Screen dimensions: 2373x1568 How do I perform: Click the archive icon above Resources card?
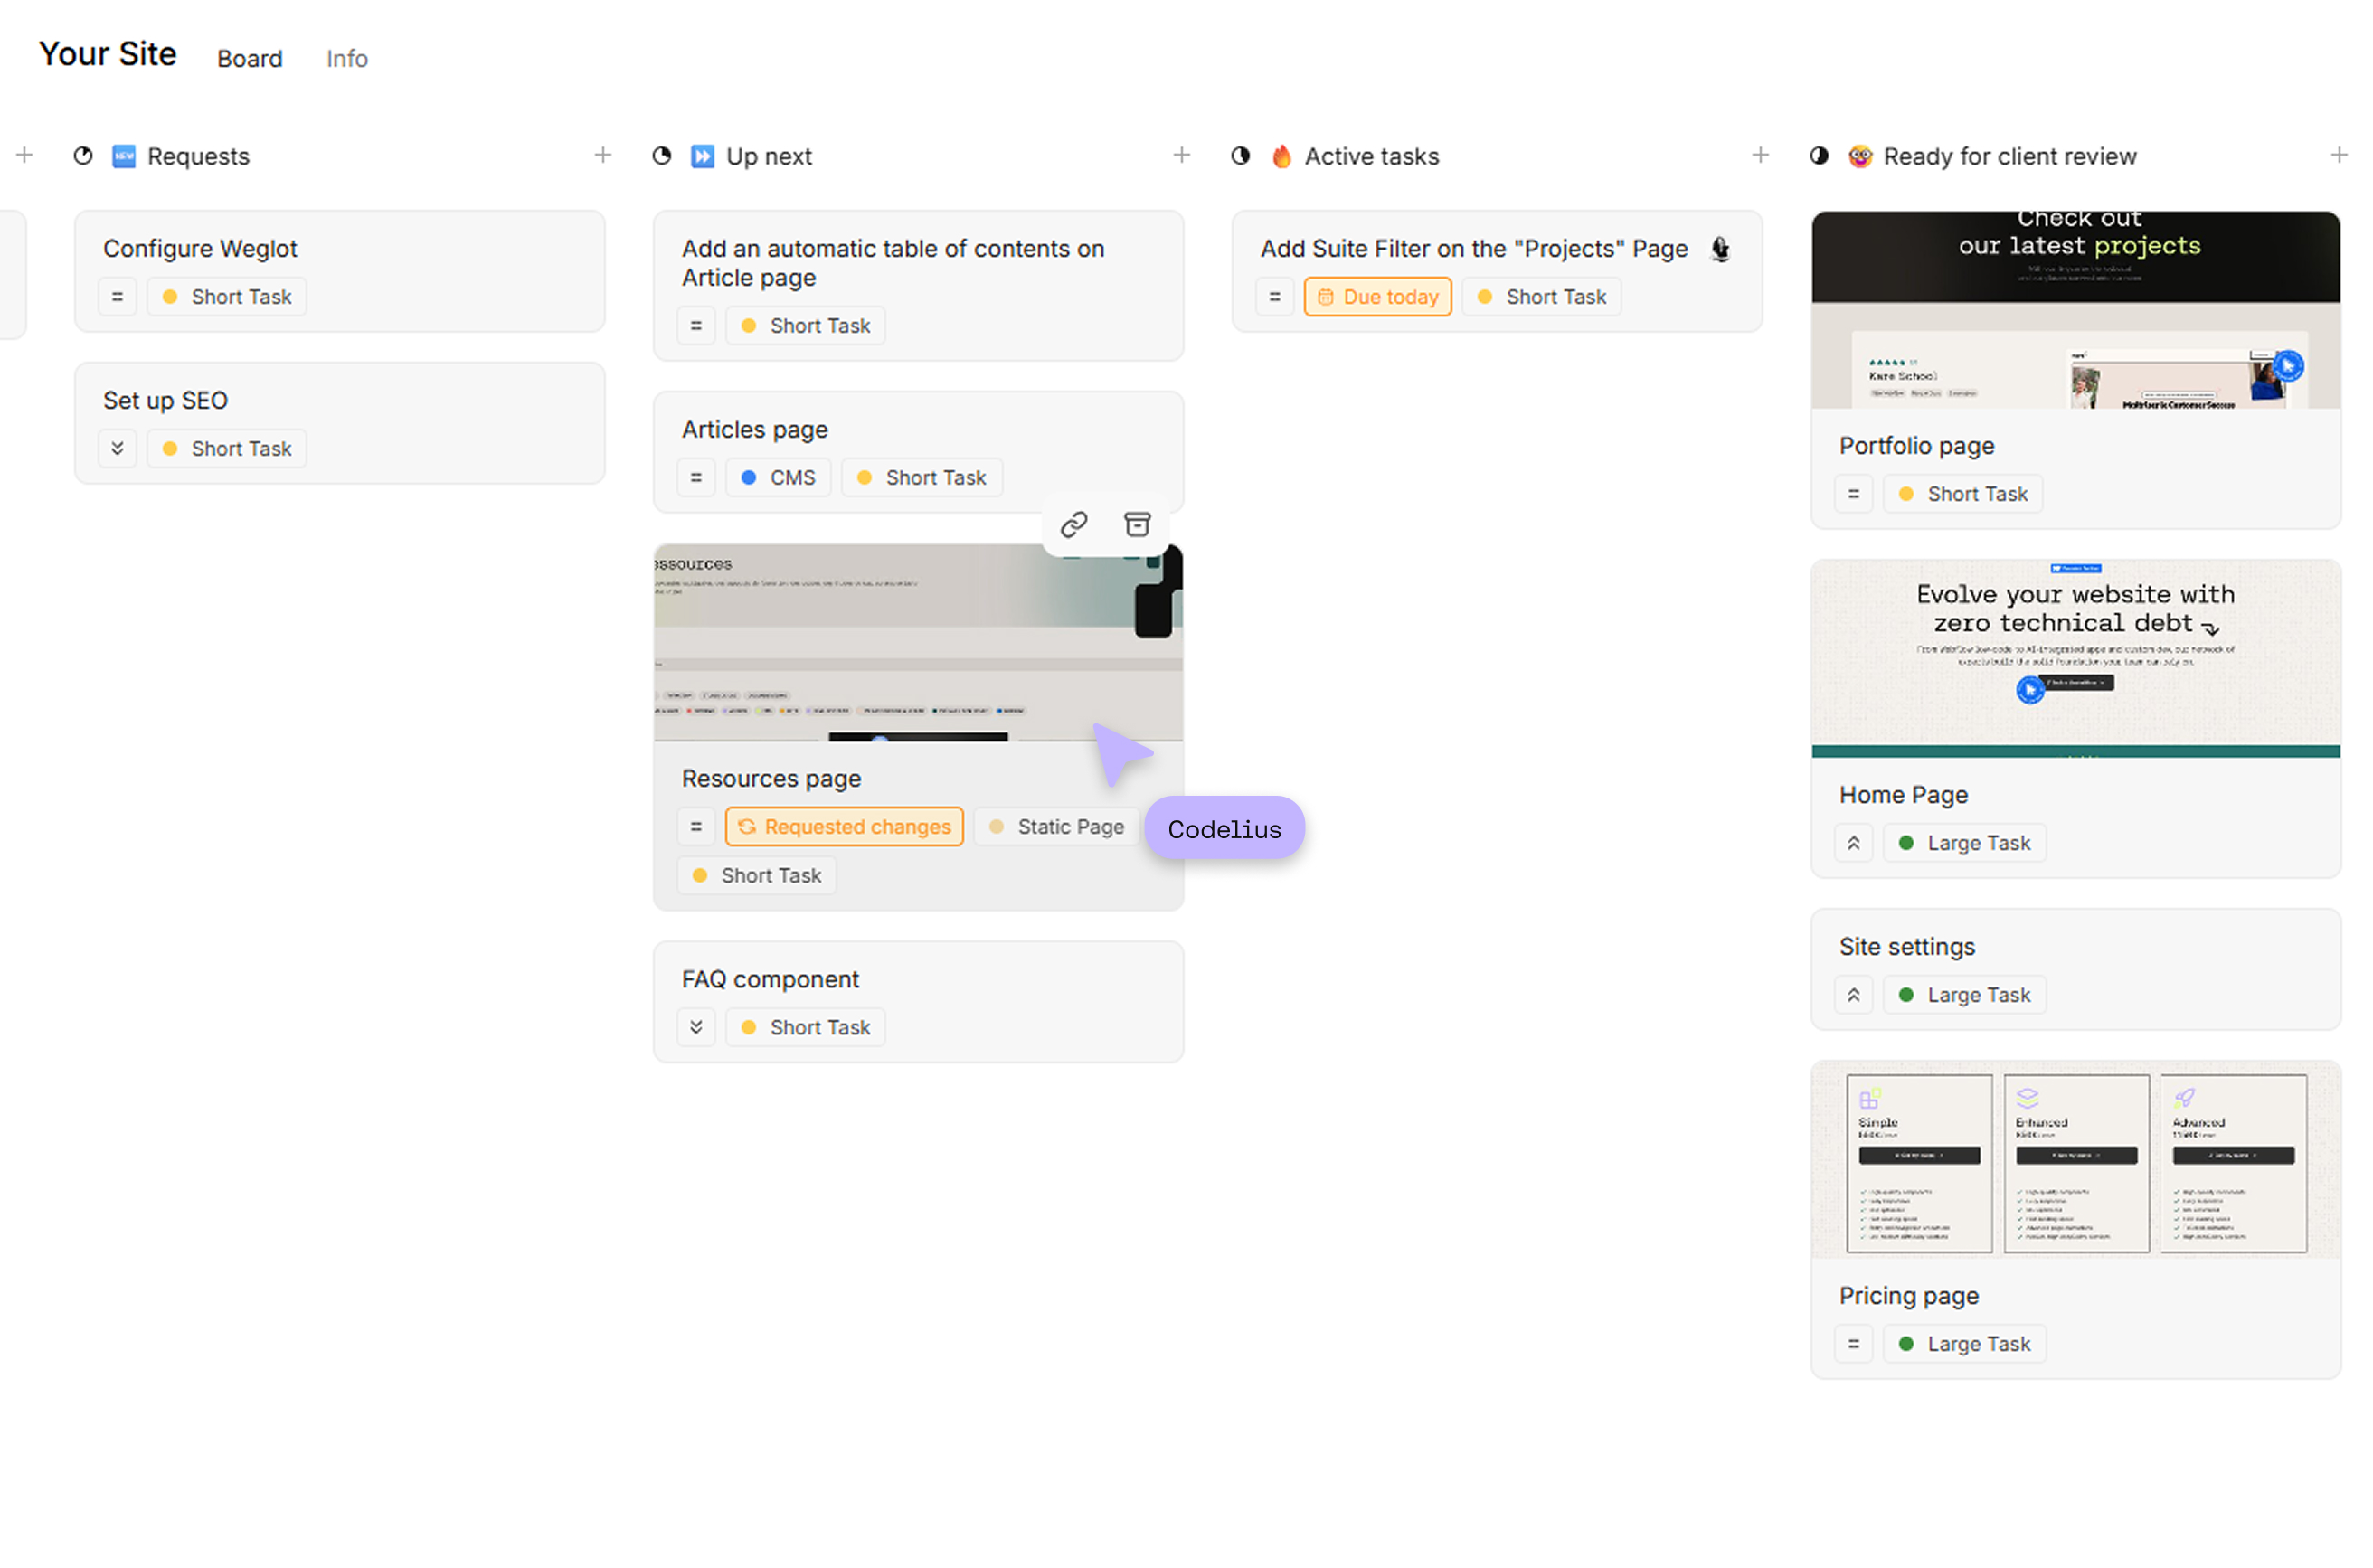[1136, 524]
